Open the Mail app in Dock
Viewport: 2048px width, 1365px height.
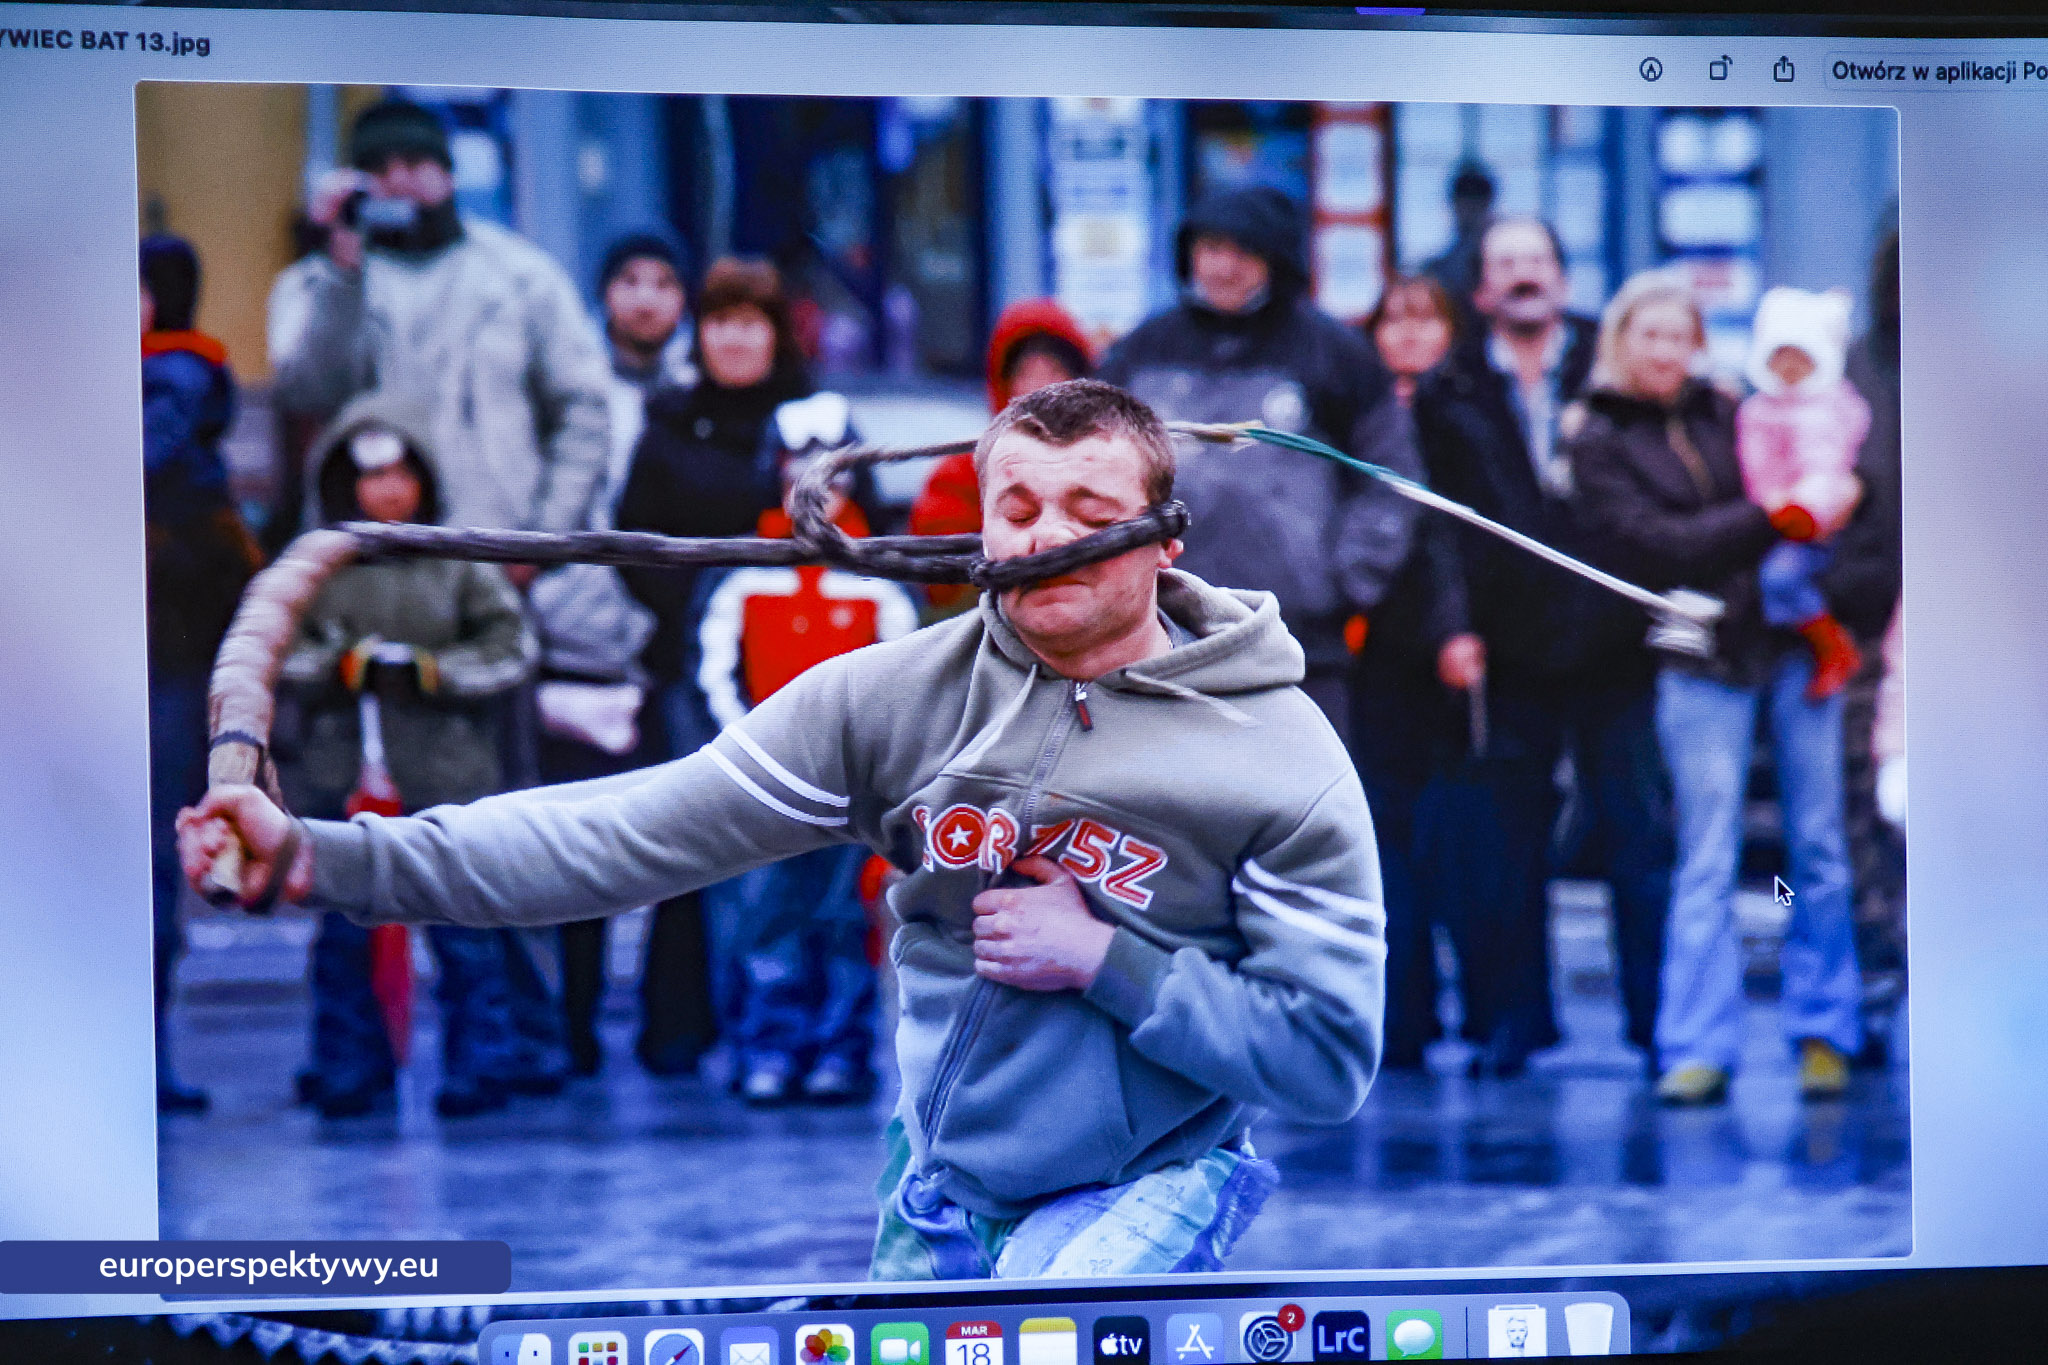pyautogui.click(x=748, y=1349)
